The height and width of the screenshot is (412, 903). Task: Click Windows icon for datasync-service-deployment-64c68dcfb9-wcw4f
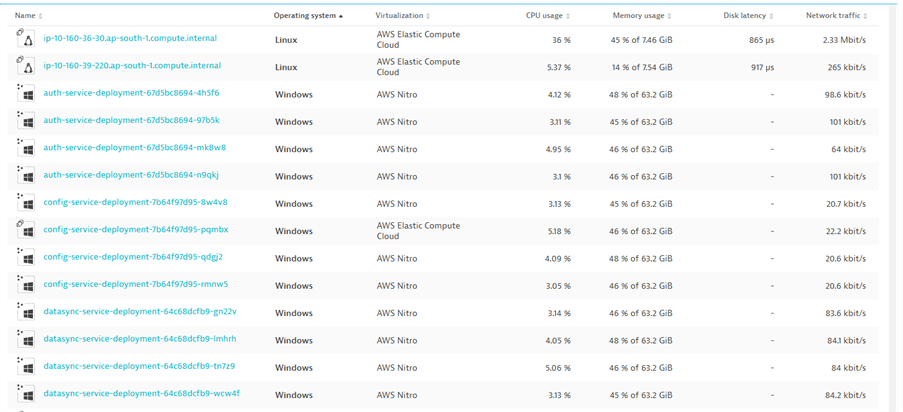[x=25, y=395]
